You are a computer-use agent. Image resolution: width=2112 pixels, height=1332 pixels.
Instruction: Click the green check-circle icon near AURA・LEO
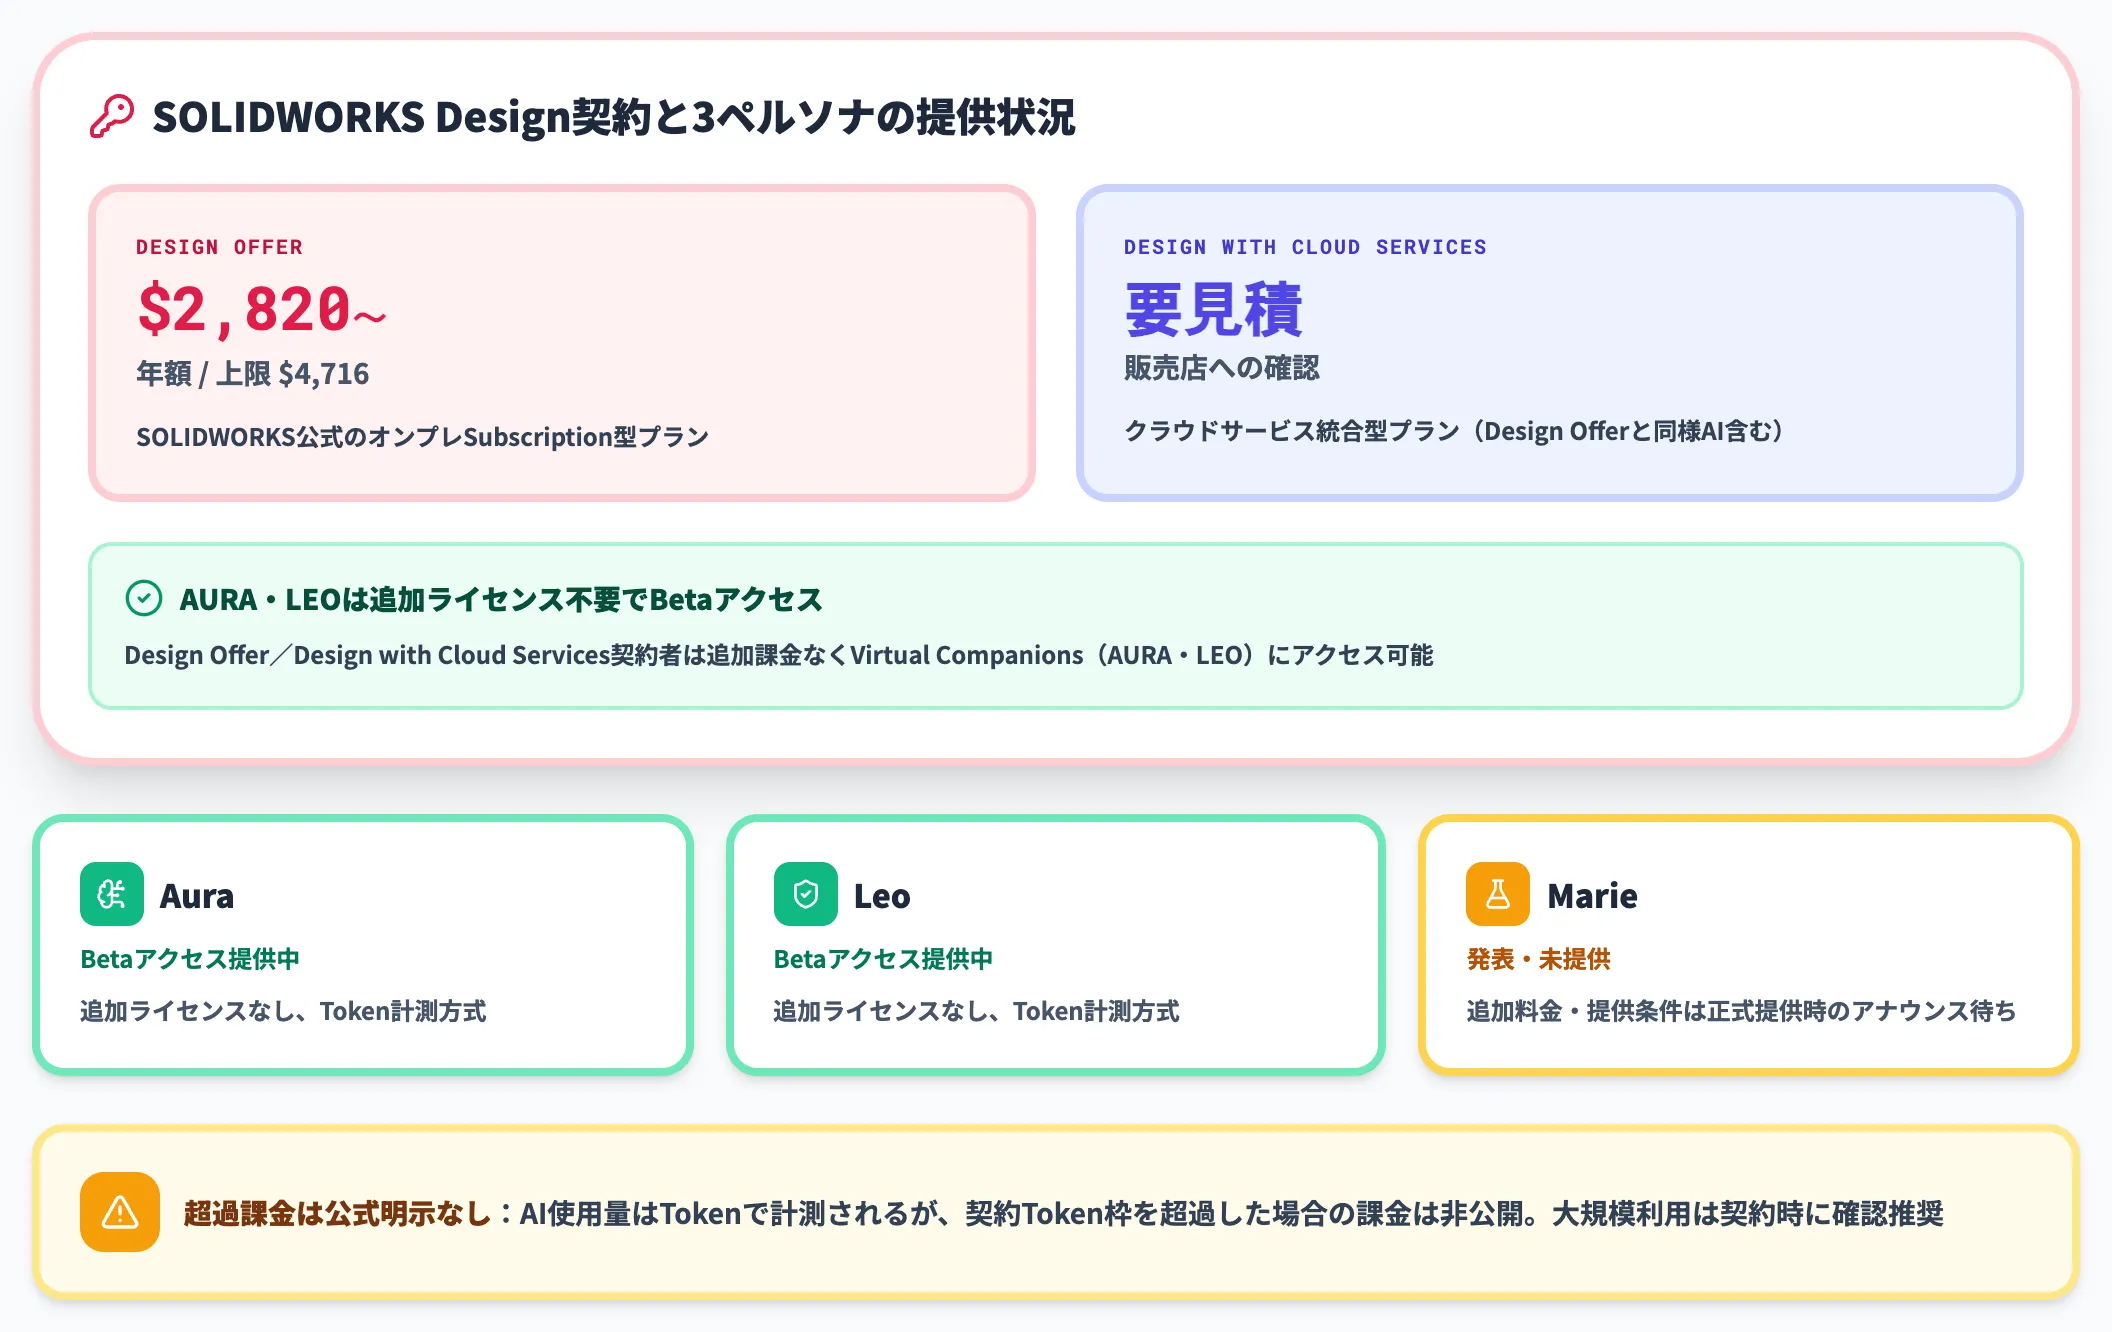click(x=144, y=599)
